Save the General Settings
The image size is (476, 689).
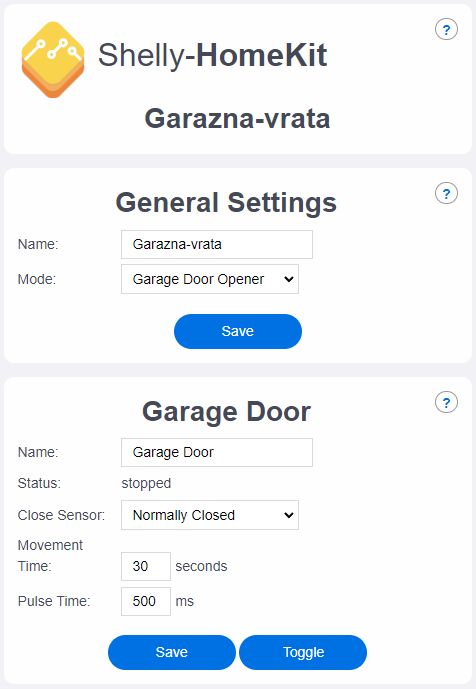pyautogui.click(x=238, y=331)
